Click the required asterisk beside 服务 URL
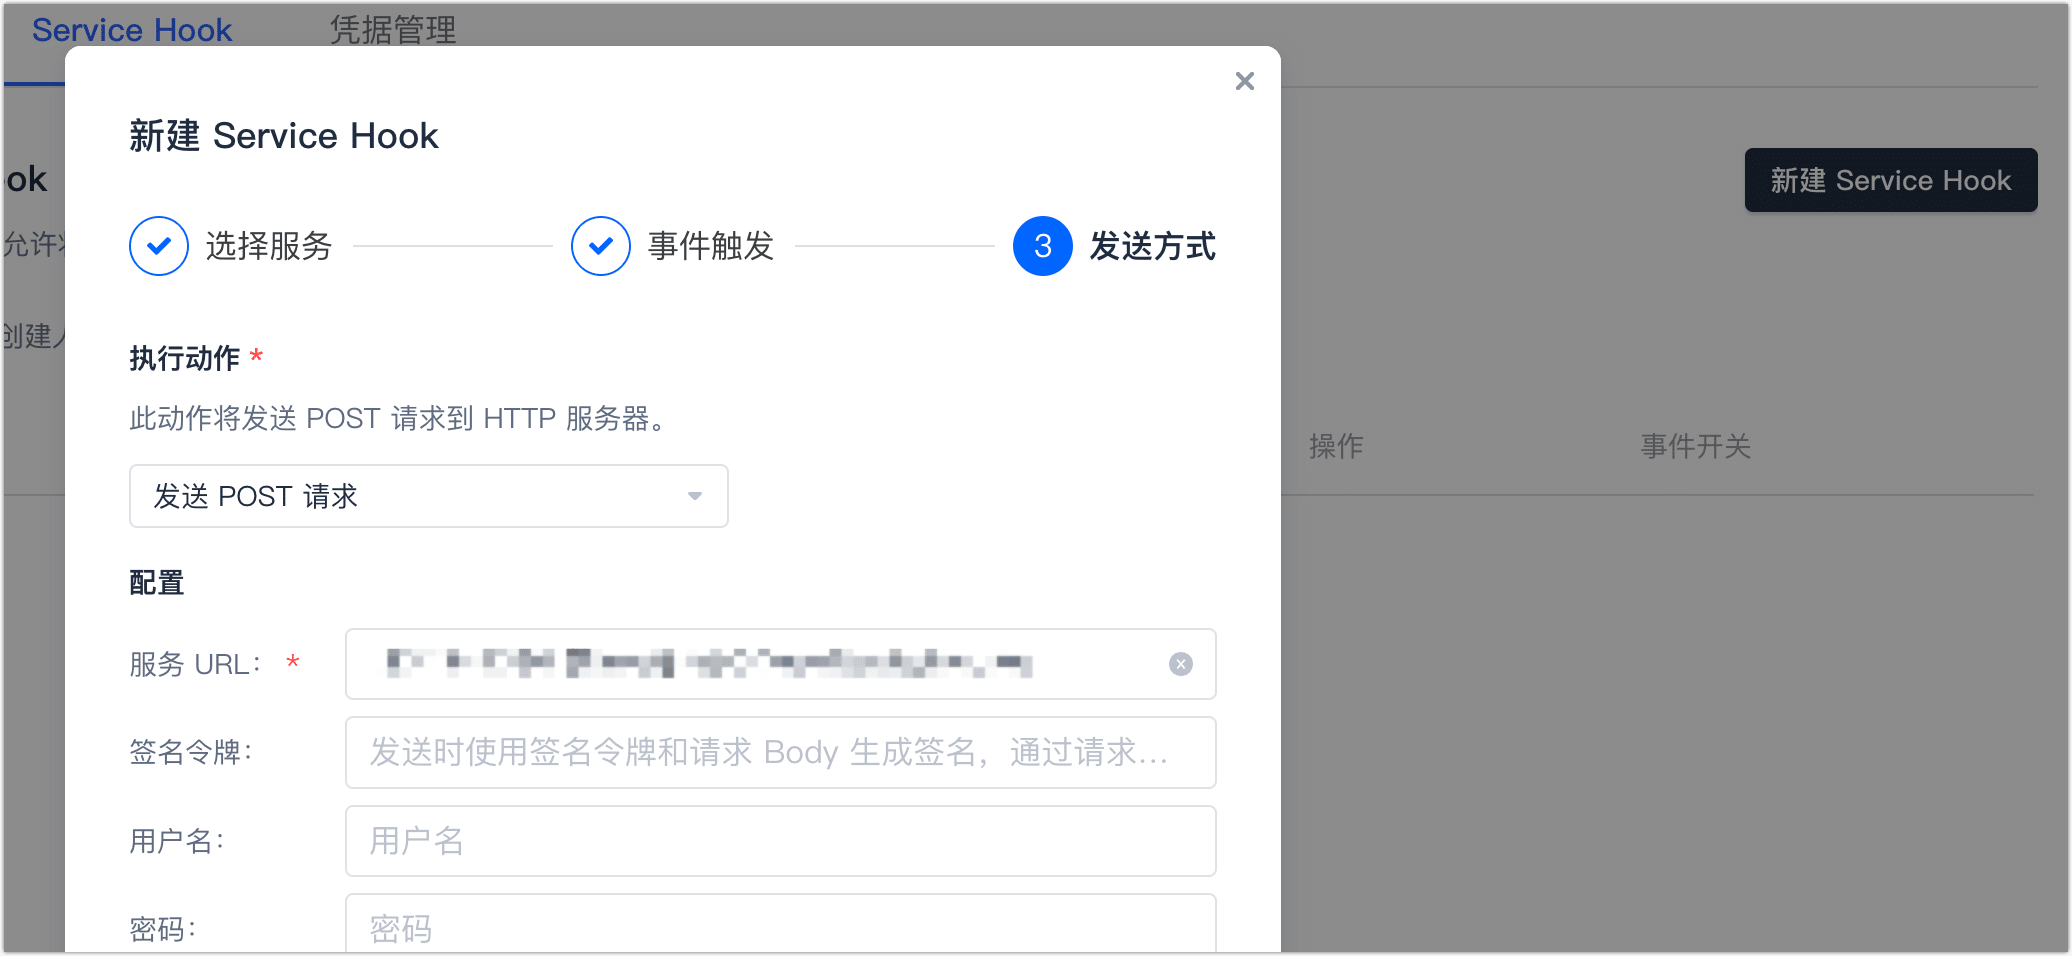 [x=293, y=665]
